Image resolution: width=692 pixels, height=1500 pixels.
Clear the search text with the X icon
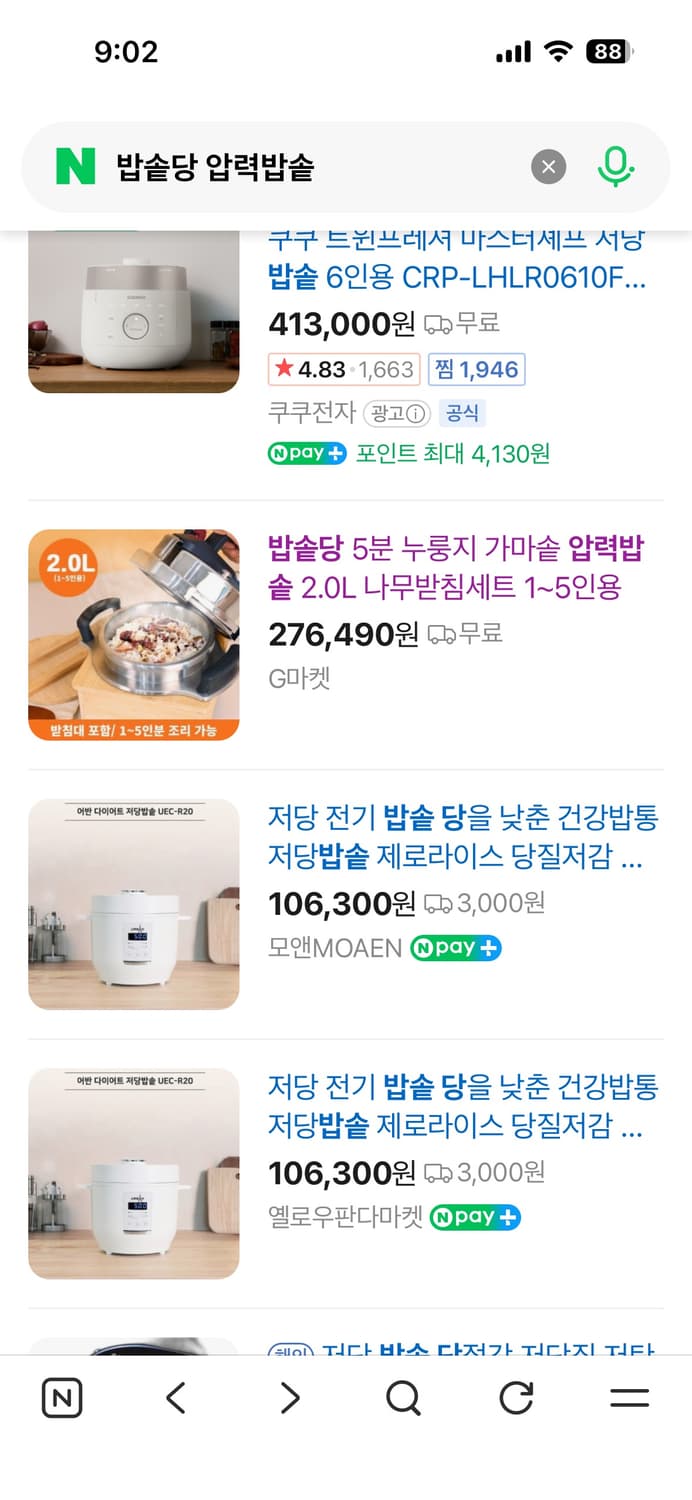548,167
